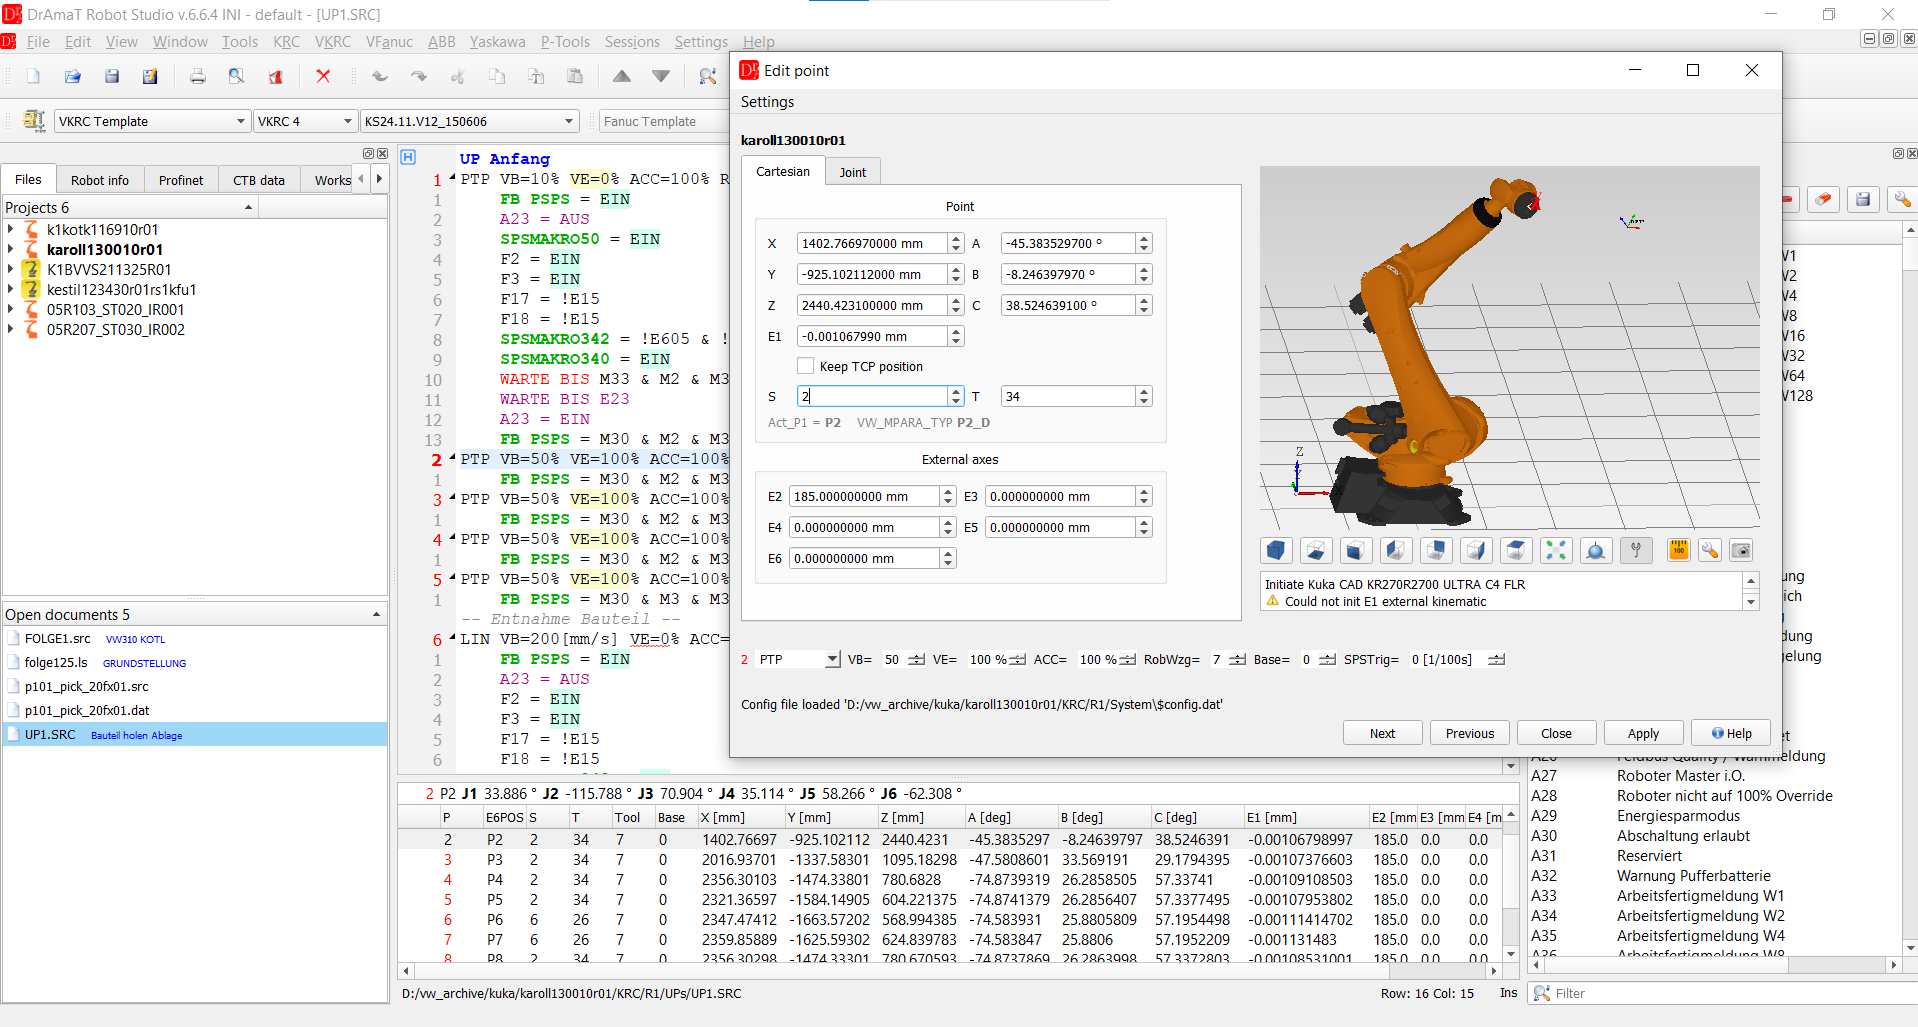Switch to the Joint tab
The height and width of the screenshot is (1027, 1918).
(852, 172)
